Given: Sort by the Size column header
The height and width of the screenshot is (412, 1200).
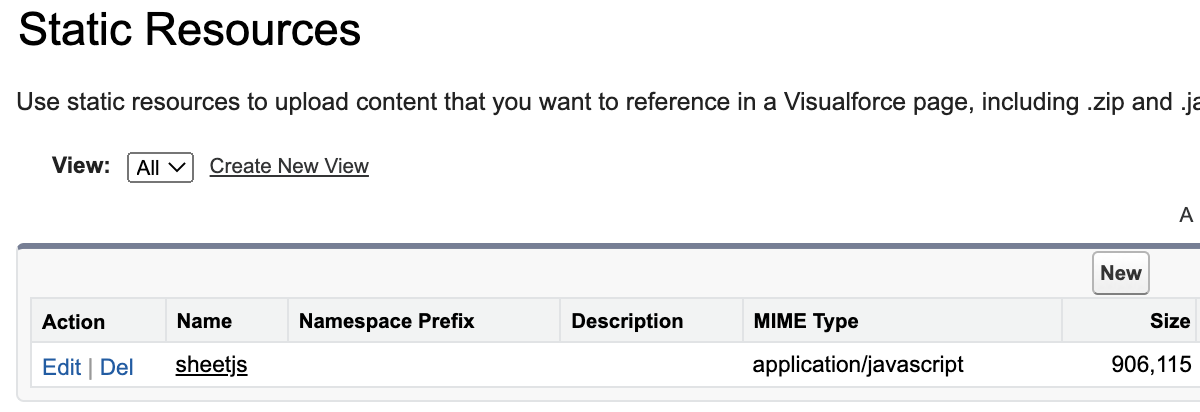Looking at the screenshot, I should 1169,321.
